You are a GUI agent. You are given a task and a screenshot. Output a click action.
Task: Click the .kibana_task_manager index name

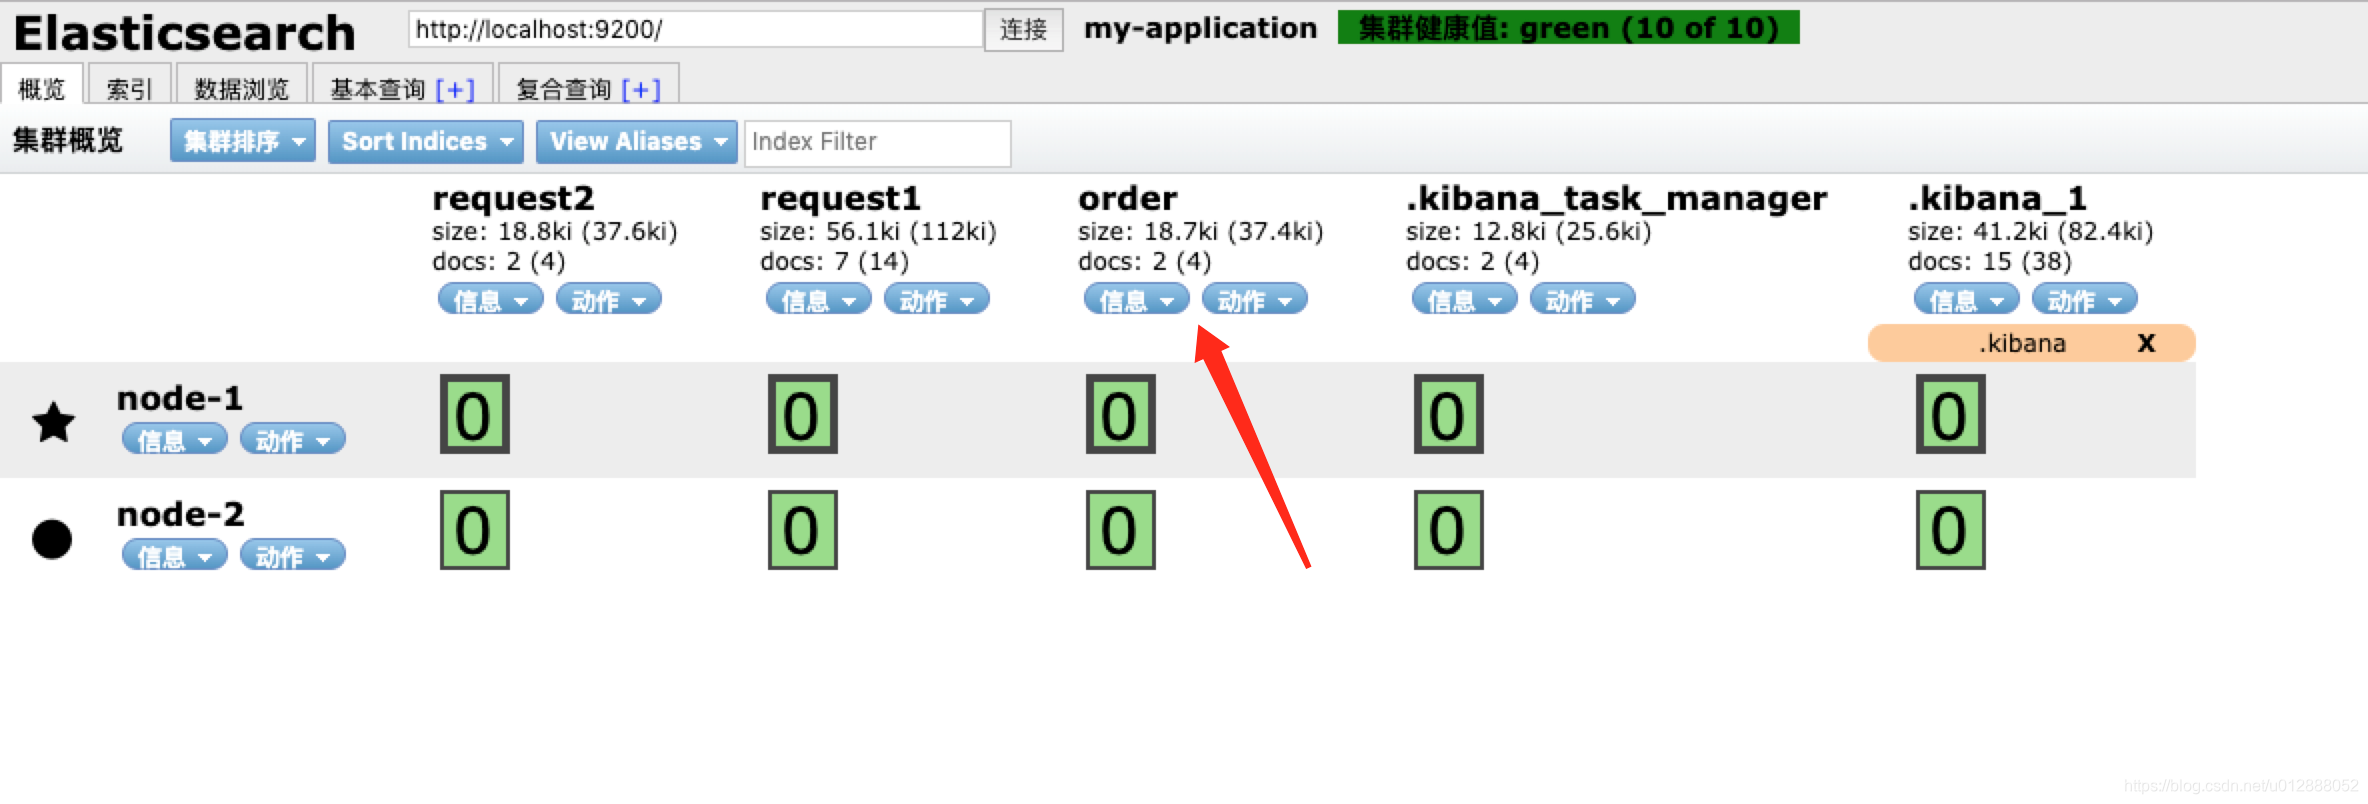[x=1617, y=198]
